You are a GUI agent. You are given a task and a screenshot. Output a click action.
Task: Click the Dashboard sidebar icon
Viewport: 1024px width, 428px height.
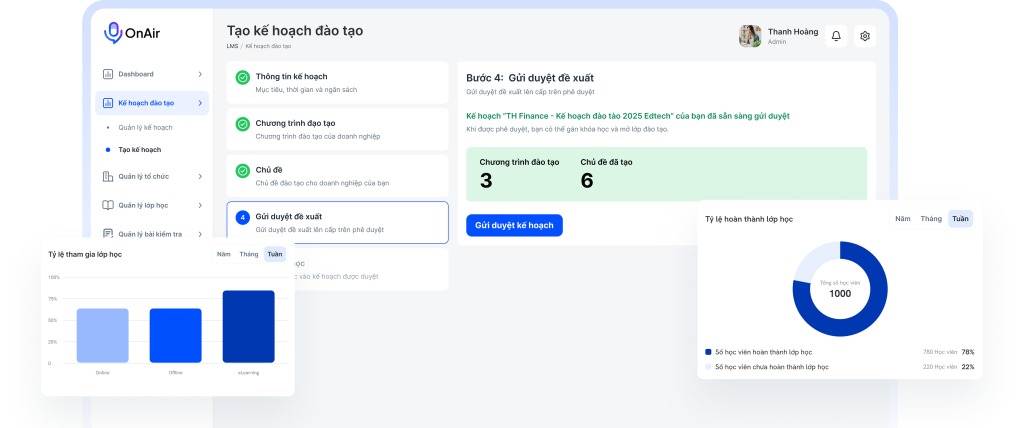(x=108, y=74)
